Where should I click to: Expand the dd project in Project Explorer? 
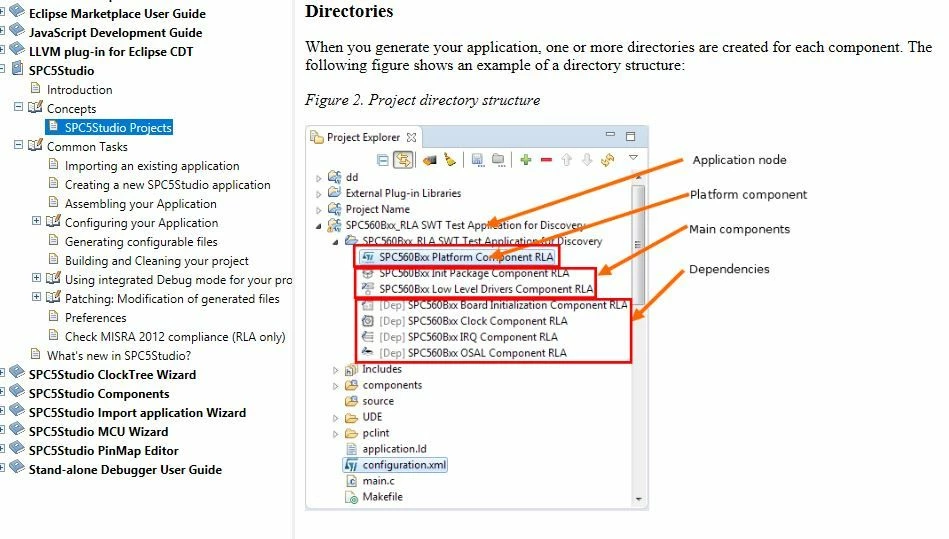pos(319,178)
